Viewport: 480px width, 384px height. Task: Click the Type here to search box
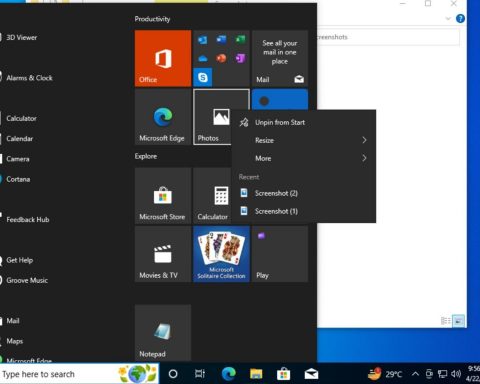pyautogui.click(x=79, y=374)
